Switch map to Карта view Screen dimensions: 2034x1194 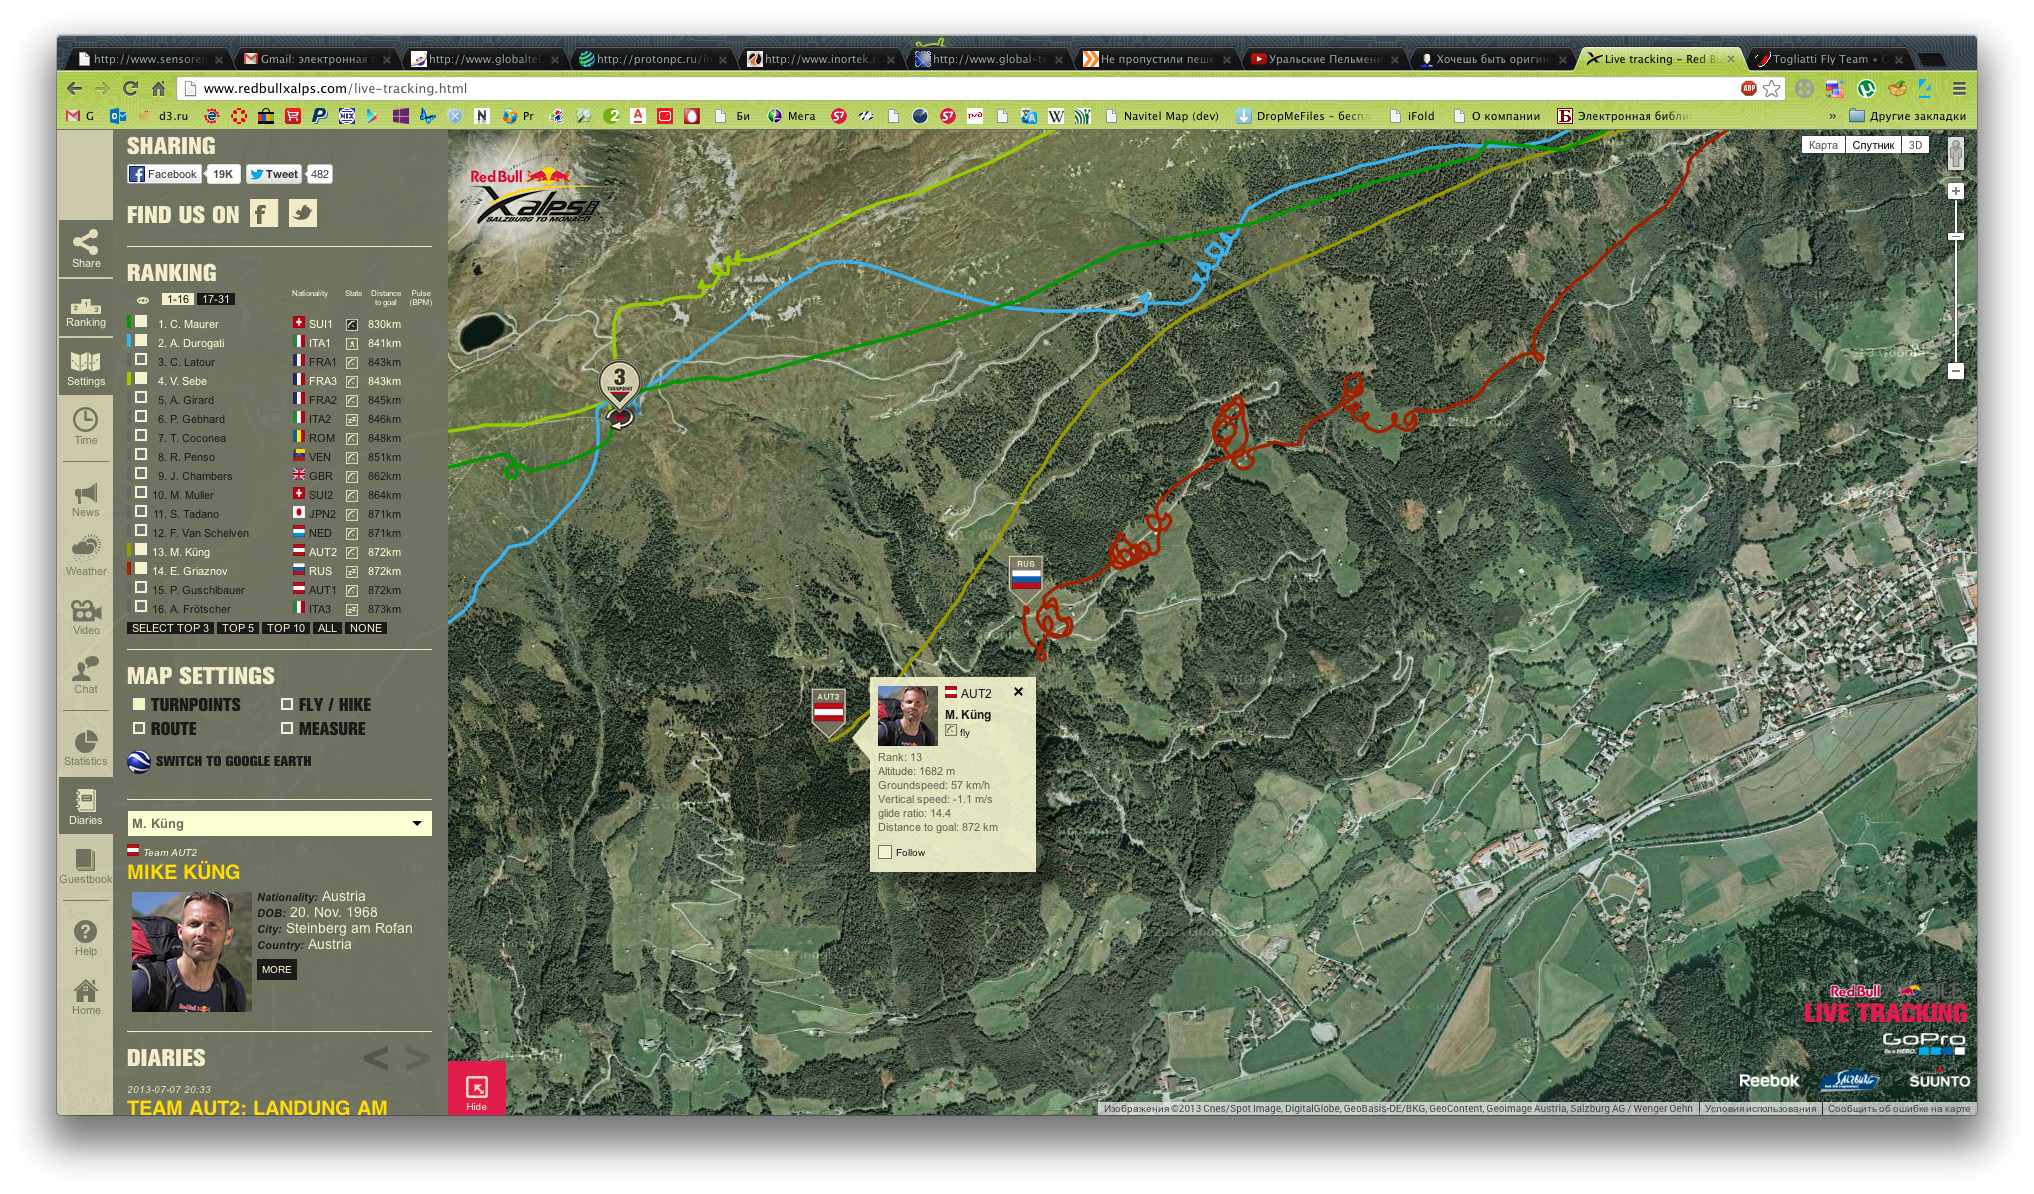tap(1822, 145)
